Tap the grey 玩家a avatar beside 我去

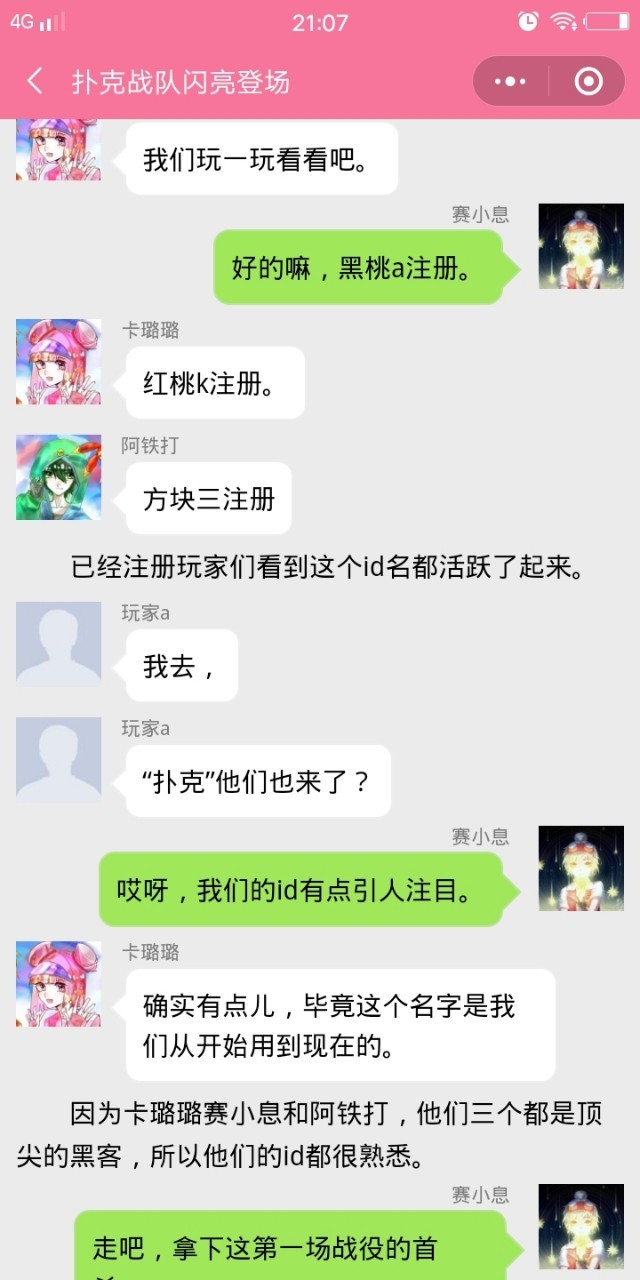(58, 644)
